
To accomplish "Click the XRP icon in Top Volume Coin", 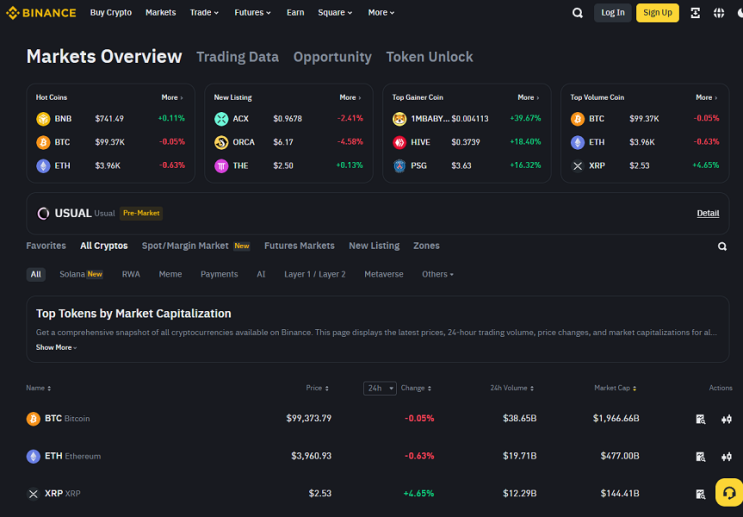I will pos(578,166).
